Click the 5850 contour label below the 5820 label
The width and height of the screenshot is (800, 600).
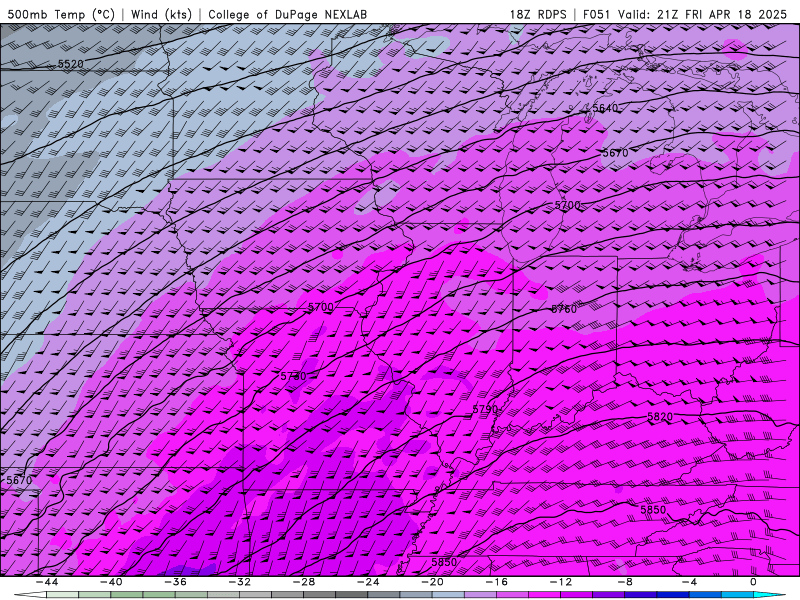click(653, 510)
